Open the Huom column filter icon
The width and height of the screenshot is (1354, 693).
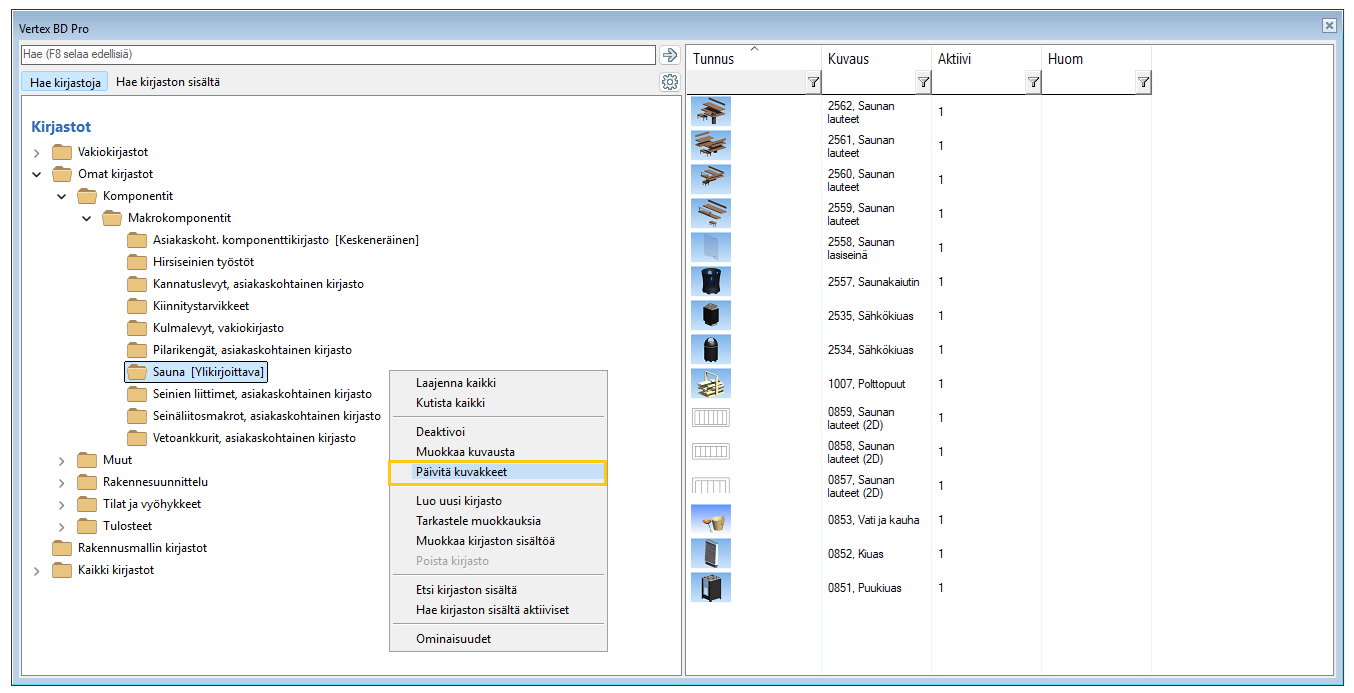point(1143,83)
